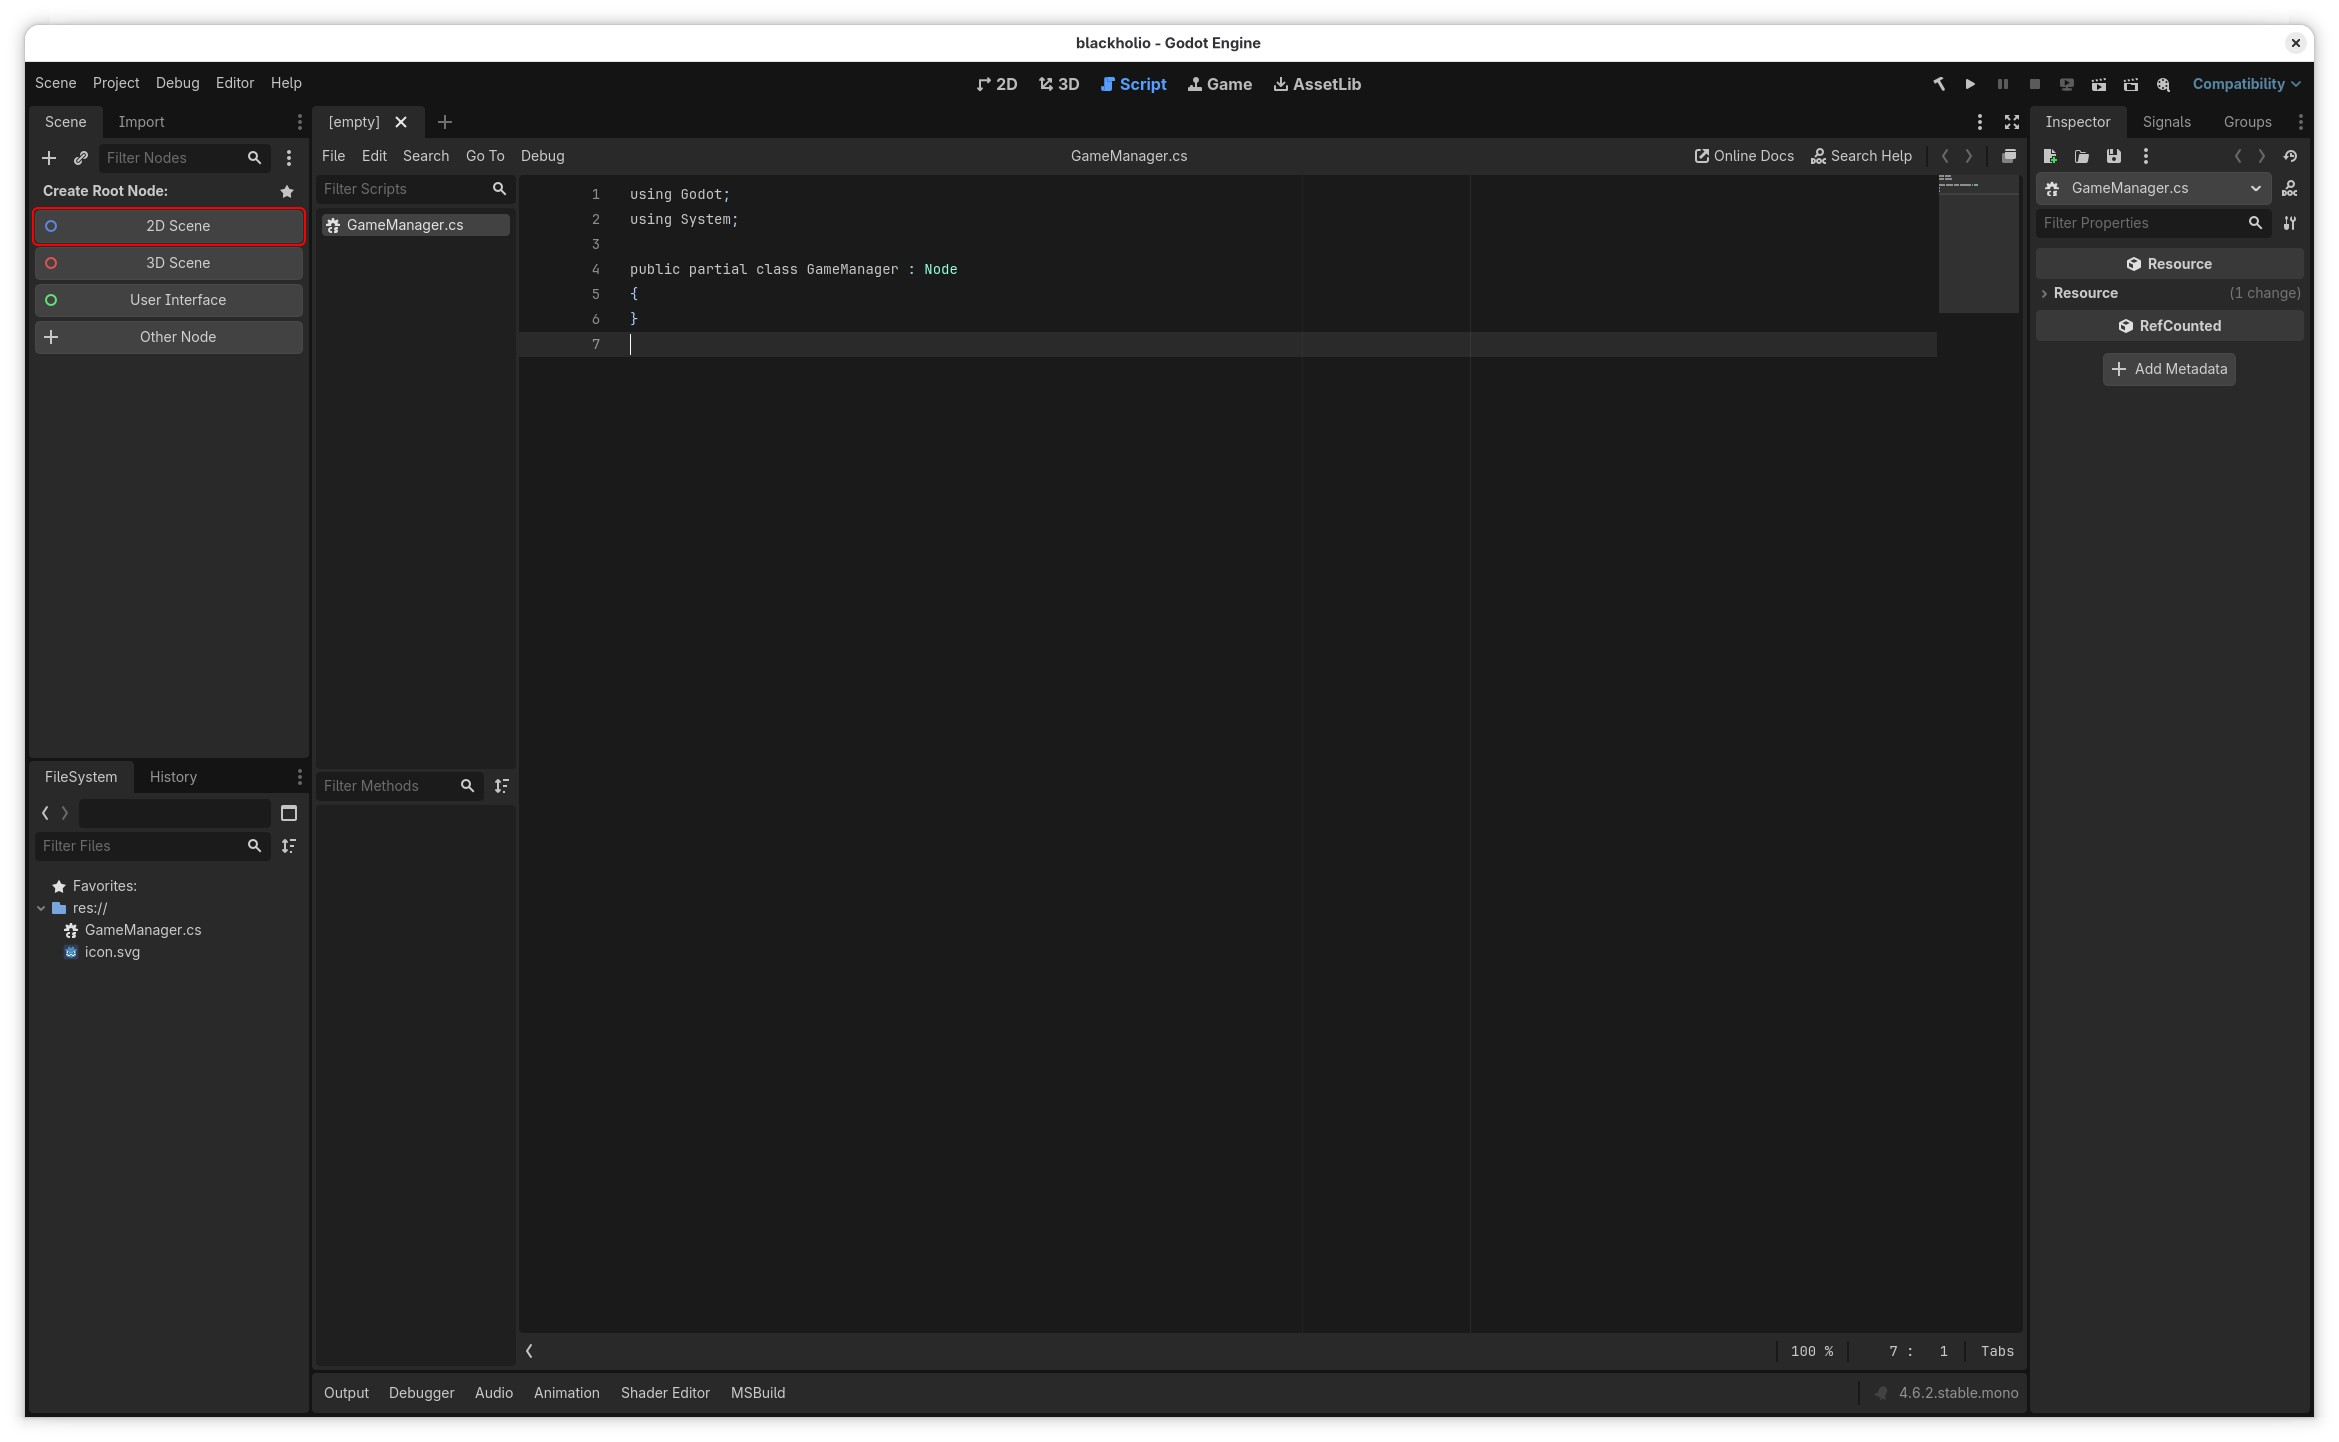Open the Debug menu in top bar

point(177,83)
